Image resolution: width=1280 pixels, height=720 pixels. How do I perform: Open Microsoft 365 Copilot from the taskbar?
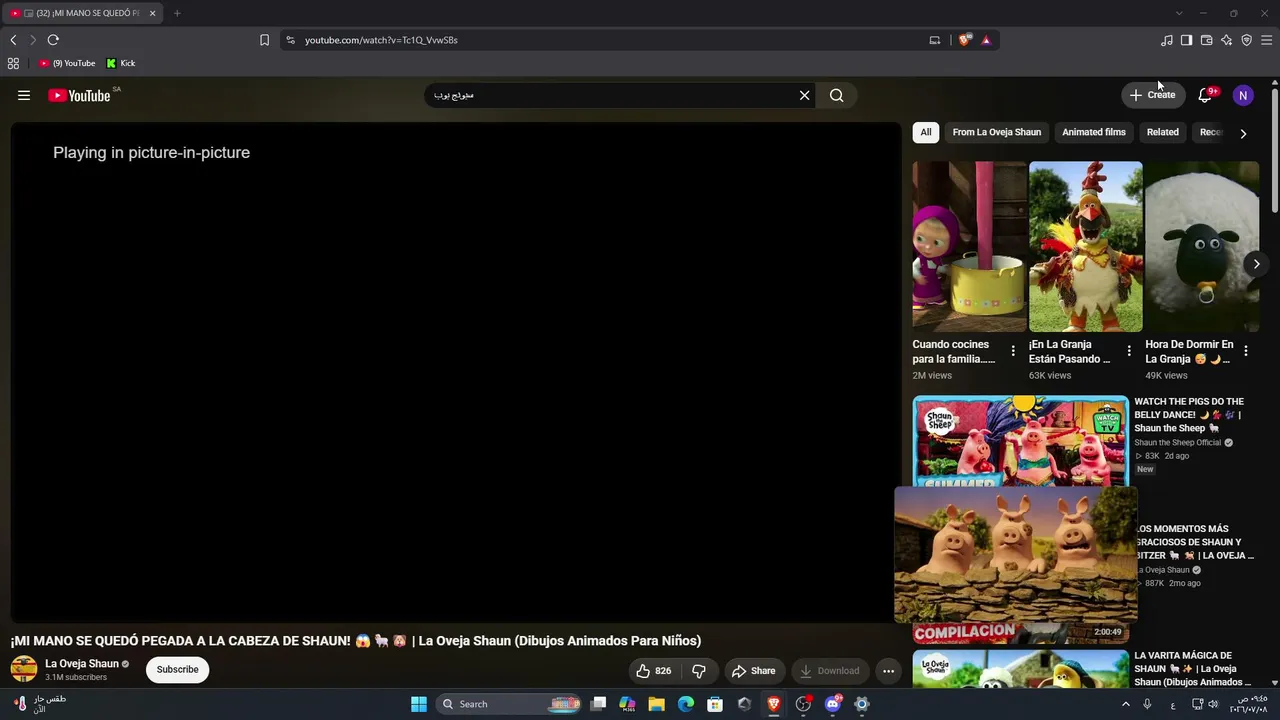(x=628, y=704)
